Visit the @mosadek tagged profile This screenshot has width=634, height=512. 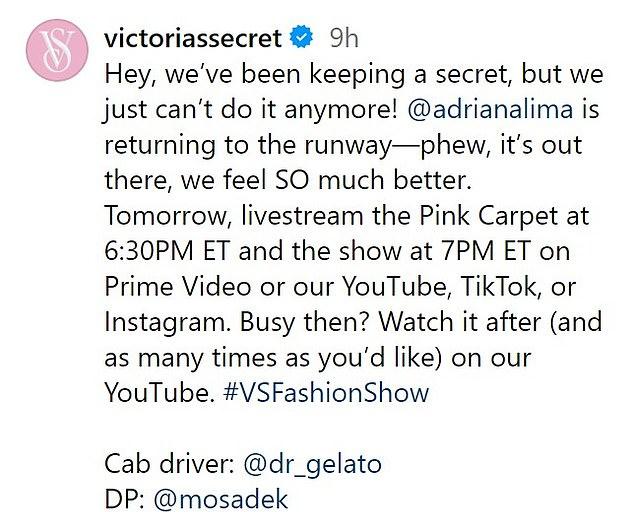(x=221, y=498)
